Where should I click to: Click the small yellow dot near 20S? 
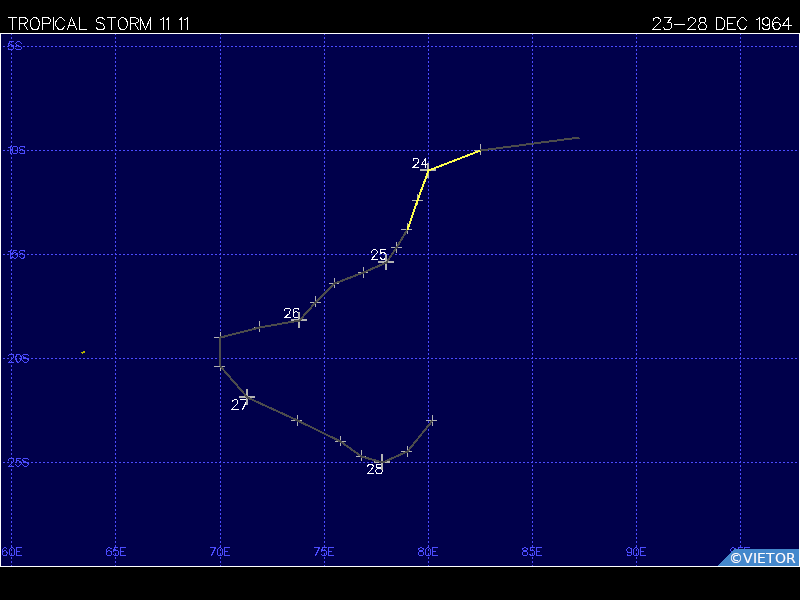[x=83, y=352]
